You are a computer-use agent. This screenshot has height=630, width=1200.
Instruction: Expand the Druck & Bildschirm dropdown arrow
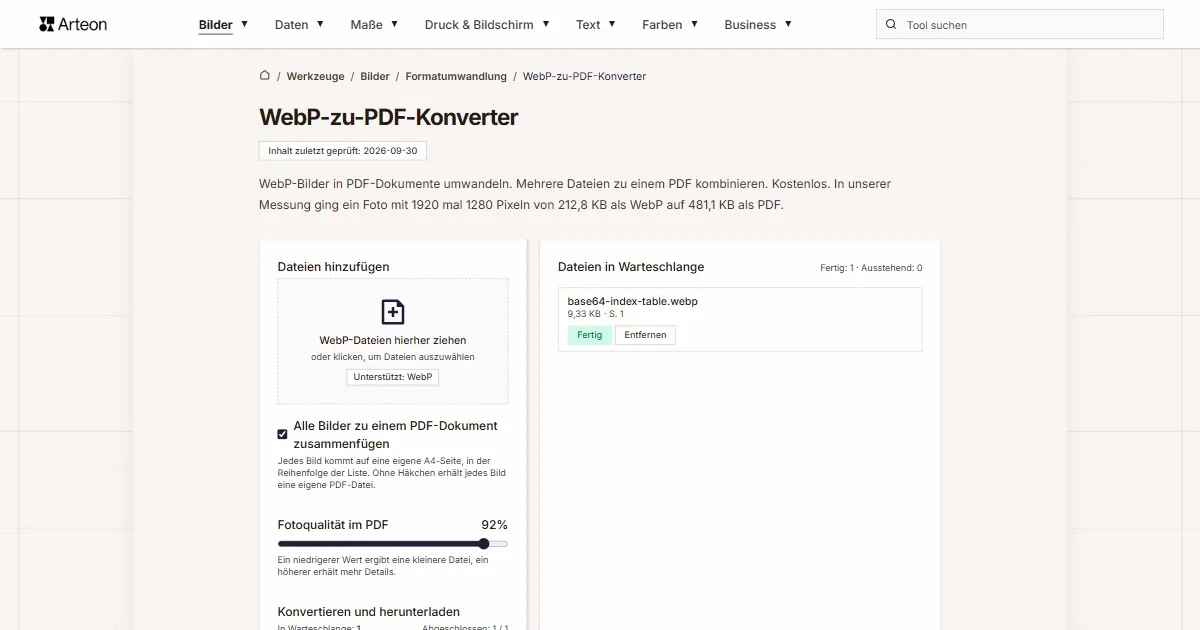pos(546,24)
